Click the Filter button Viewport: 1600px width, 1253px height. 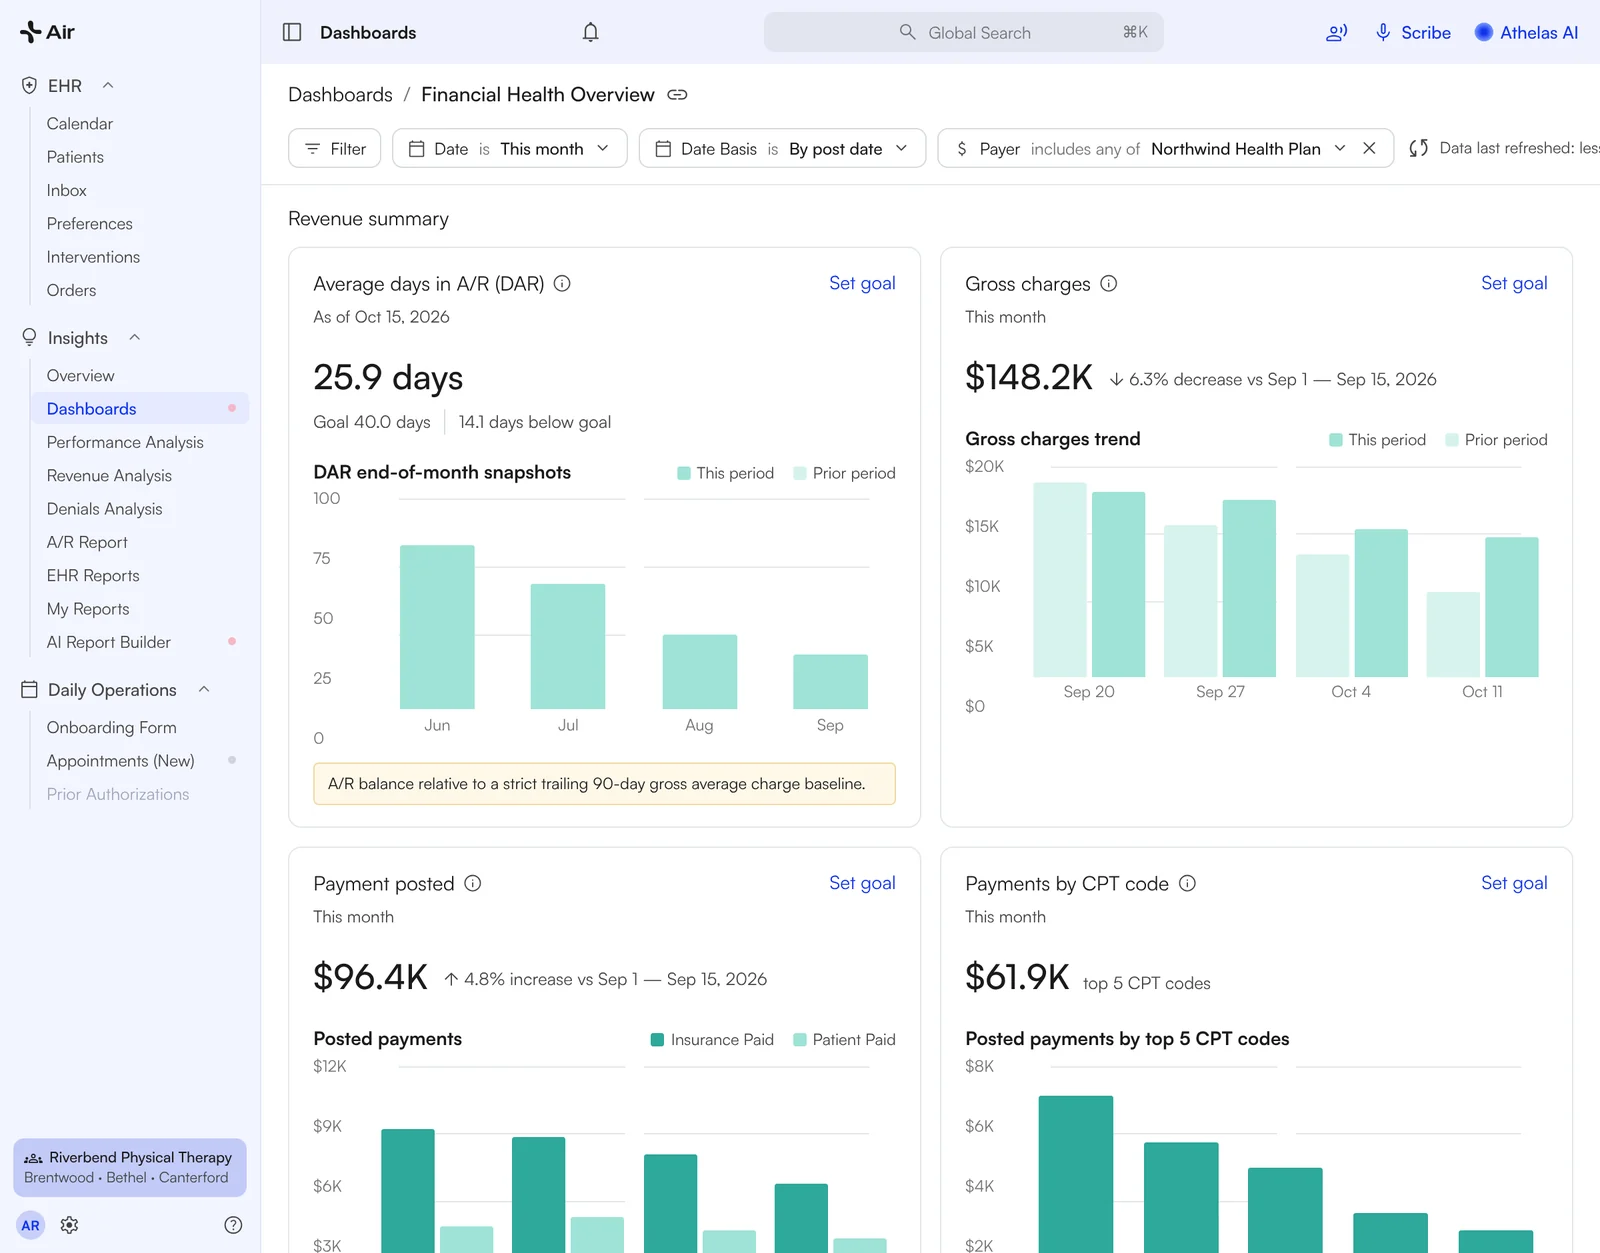point(334,148)
